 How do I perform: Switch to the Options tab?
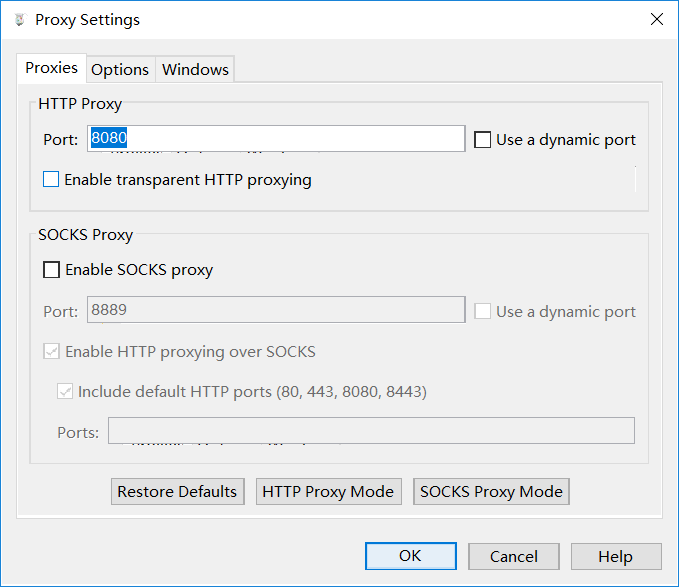coord(120,69)
